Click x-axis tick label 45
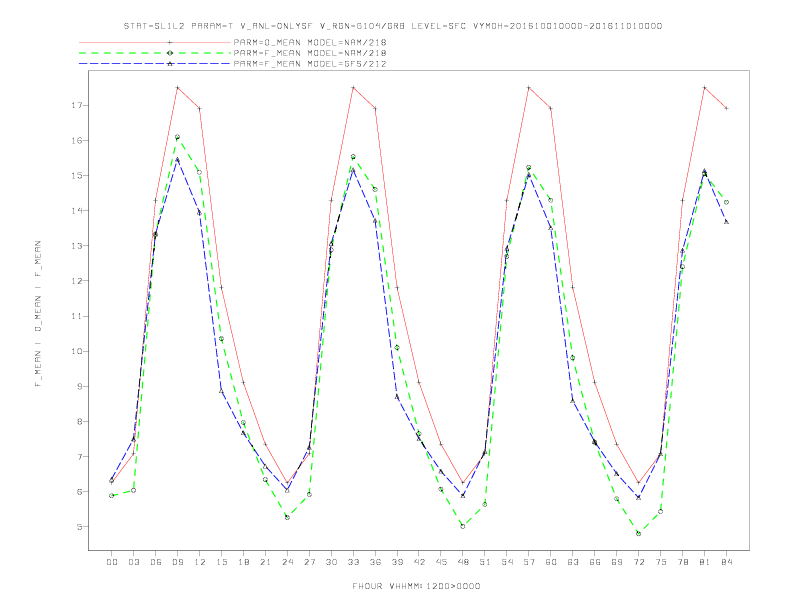This screenshot has height=612, width=792. [441, 562]
